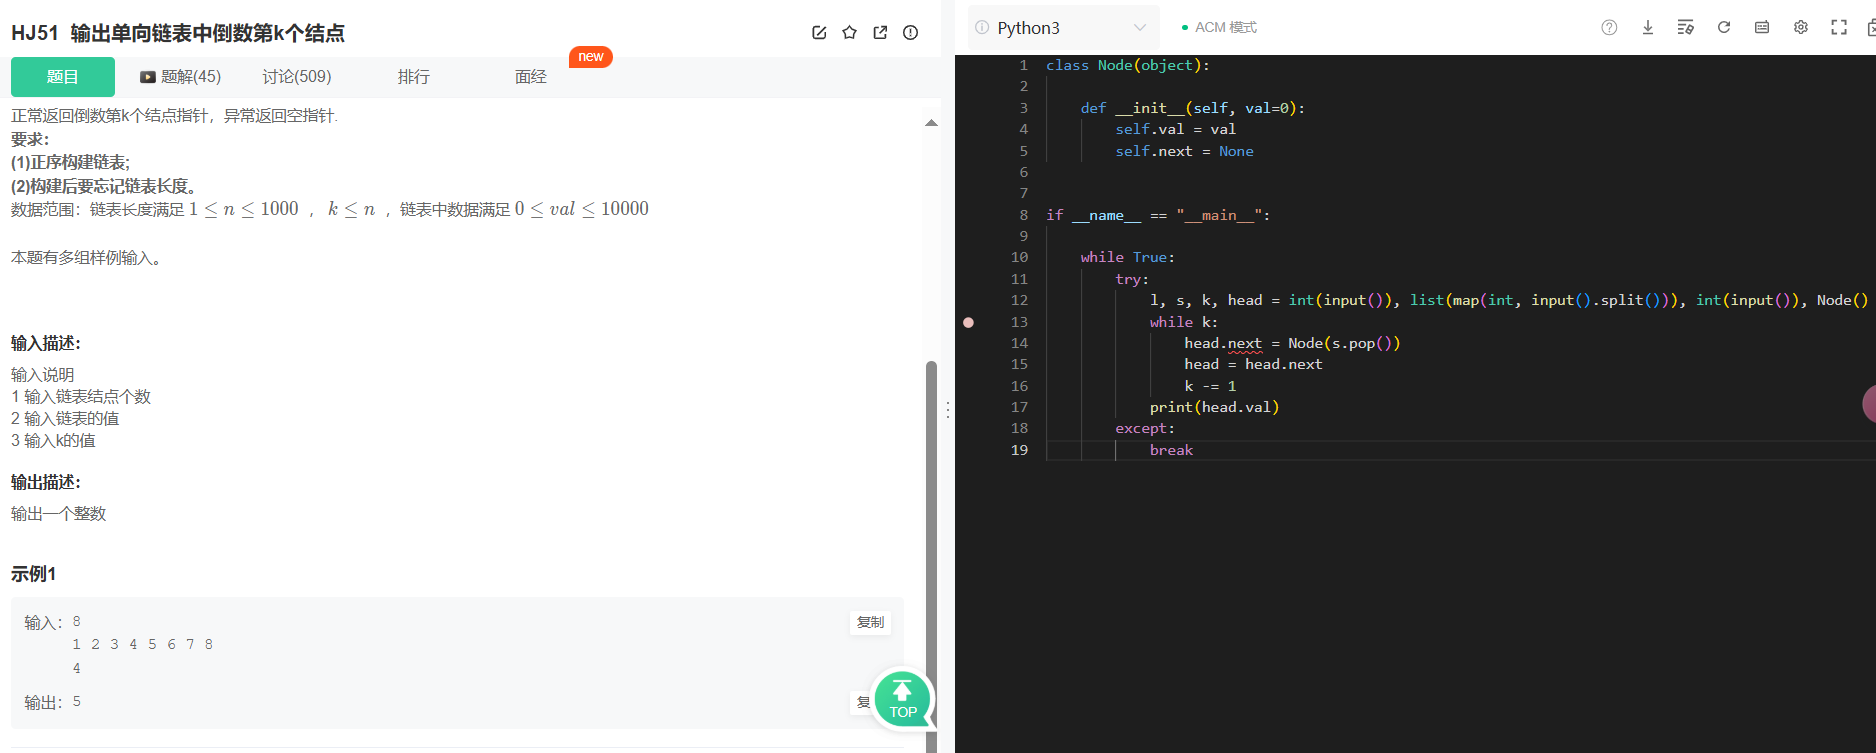
Task: Open the Python3 language dropdown
Action: pos(1064,28)
